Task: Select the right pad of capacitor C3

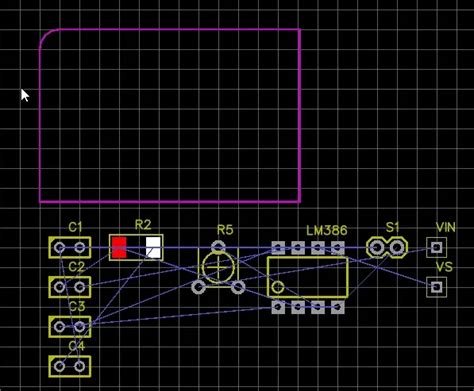Action: (79, 327)
